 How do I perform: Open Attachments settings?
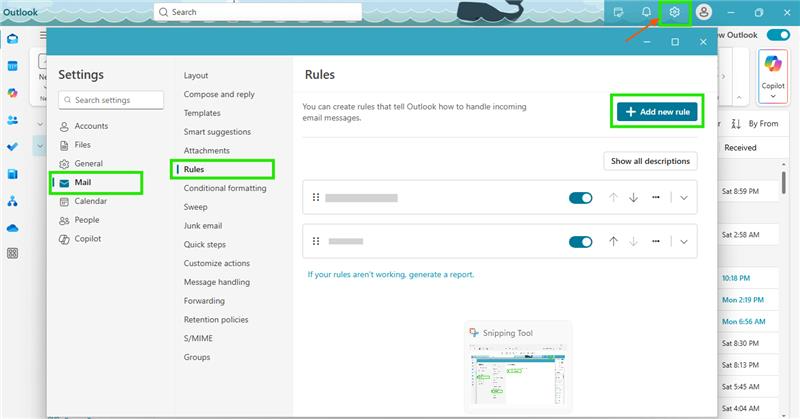click(207, 151)
